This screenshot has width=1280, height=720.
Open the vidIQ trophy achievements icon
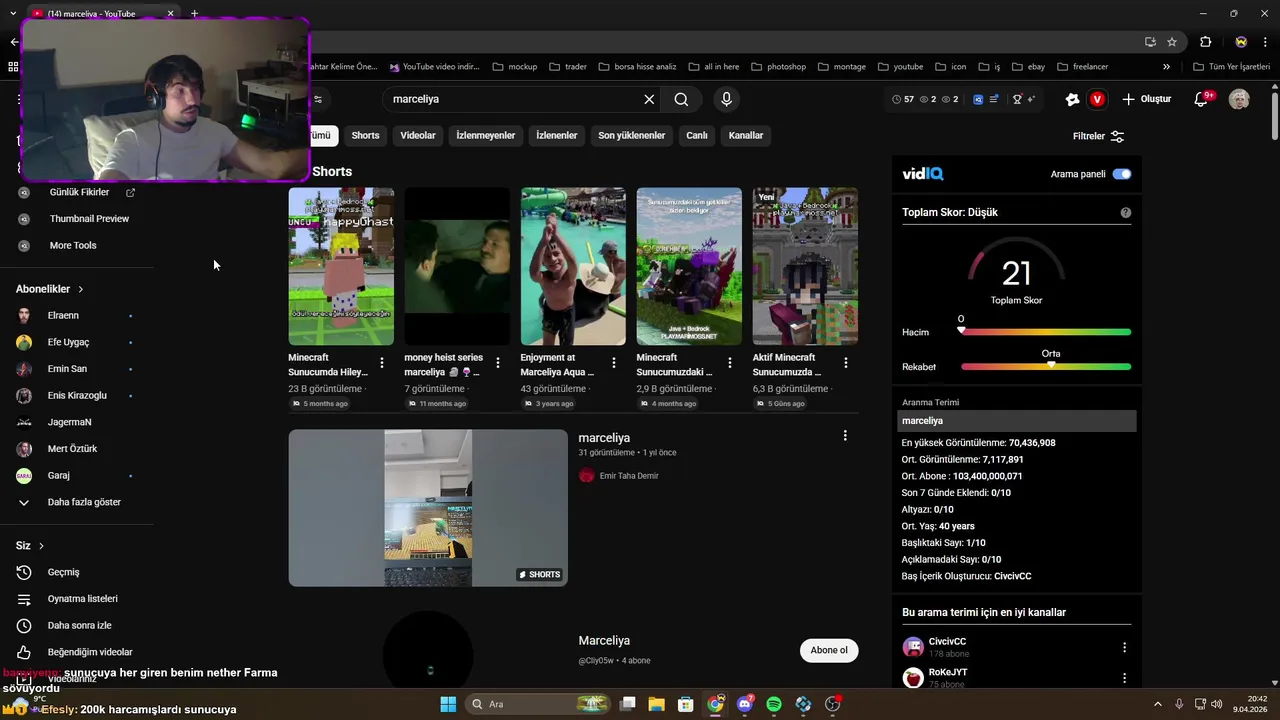pos(1017,99)
